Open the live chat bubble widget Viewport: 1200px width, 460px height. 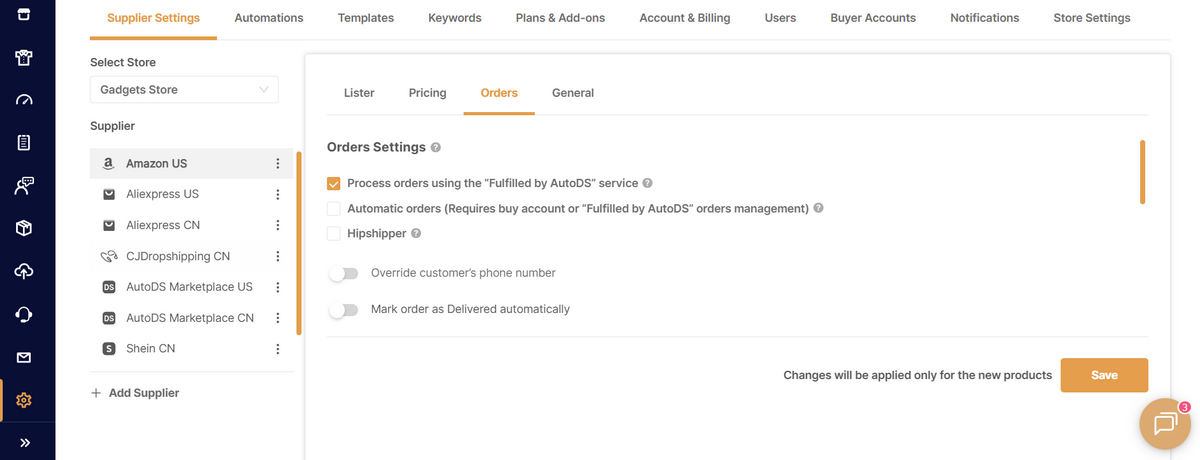point(1164,424)
